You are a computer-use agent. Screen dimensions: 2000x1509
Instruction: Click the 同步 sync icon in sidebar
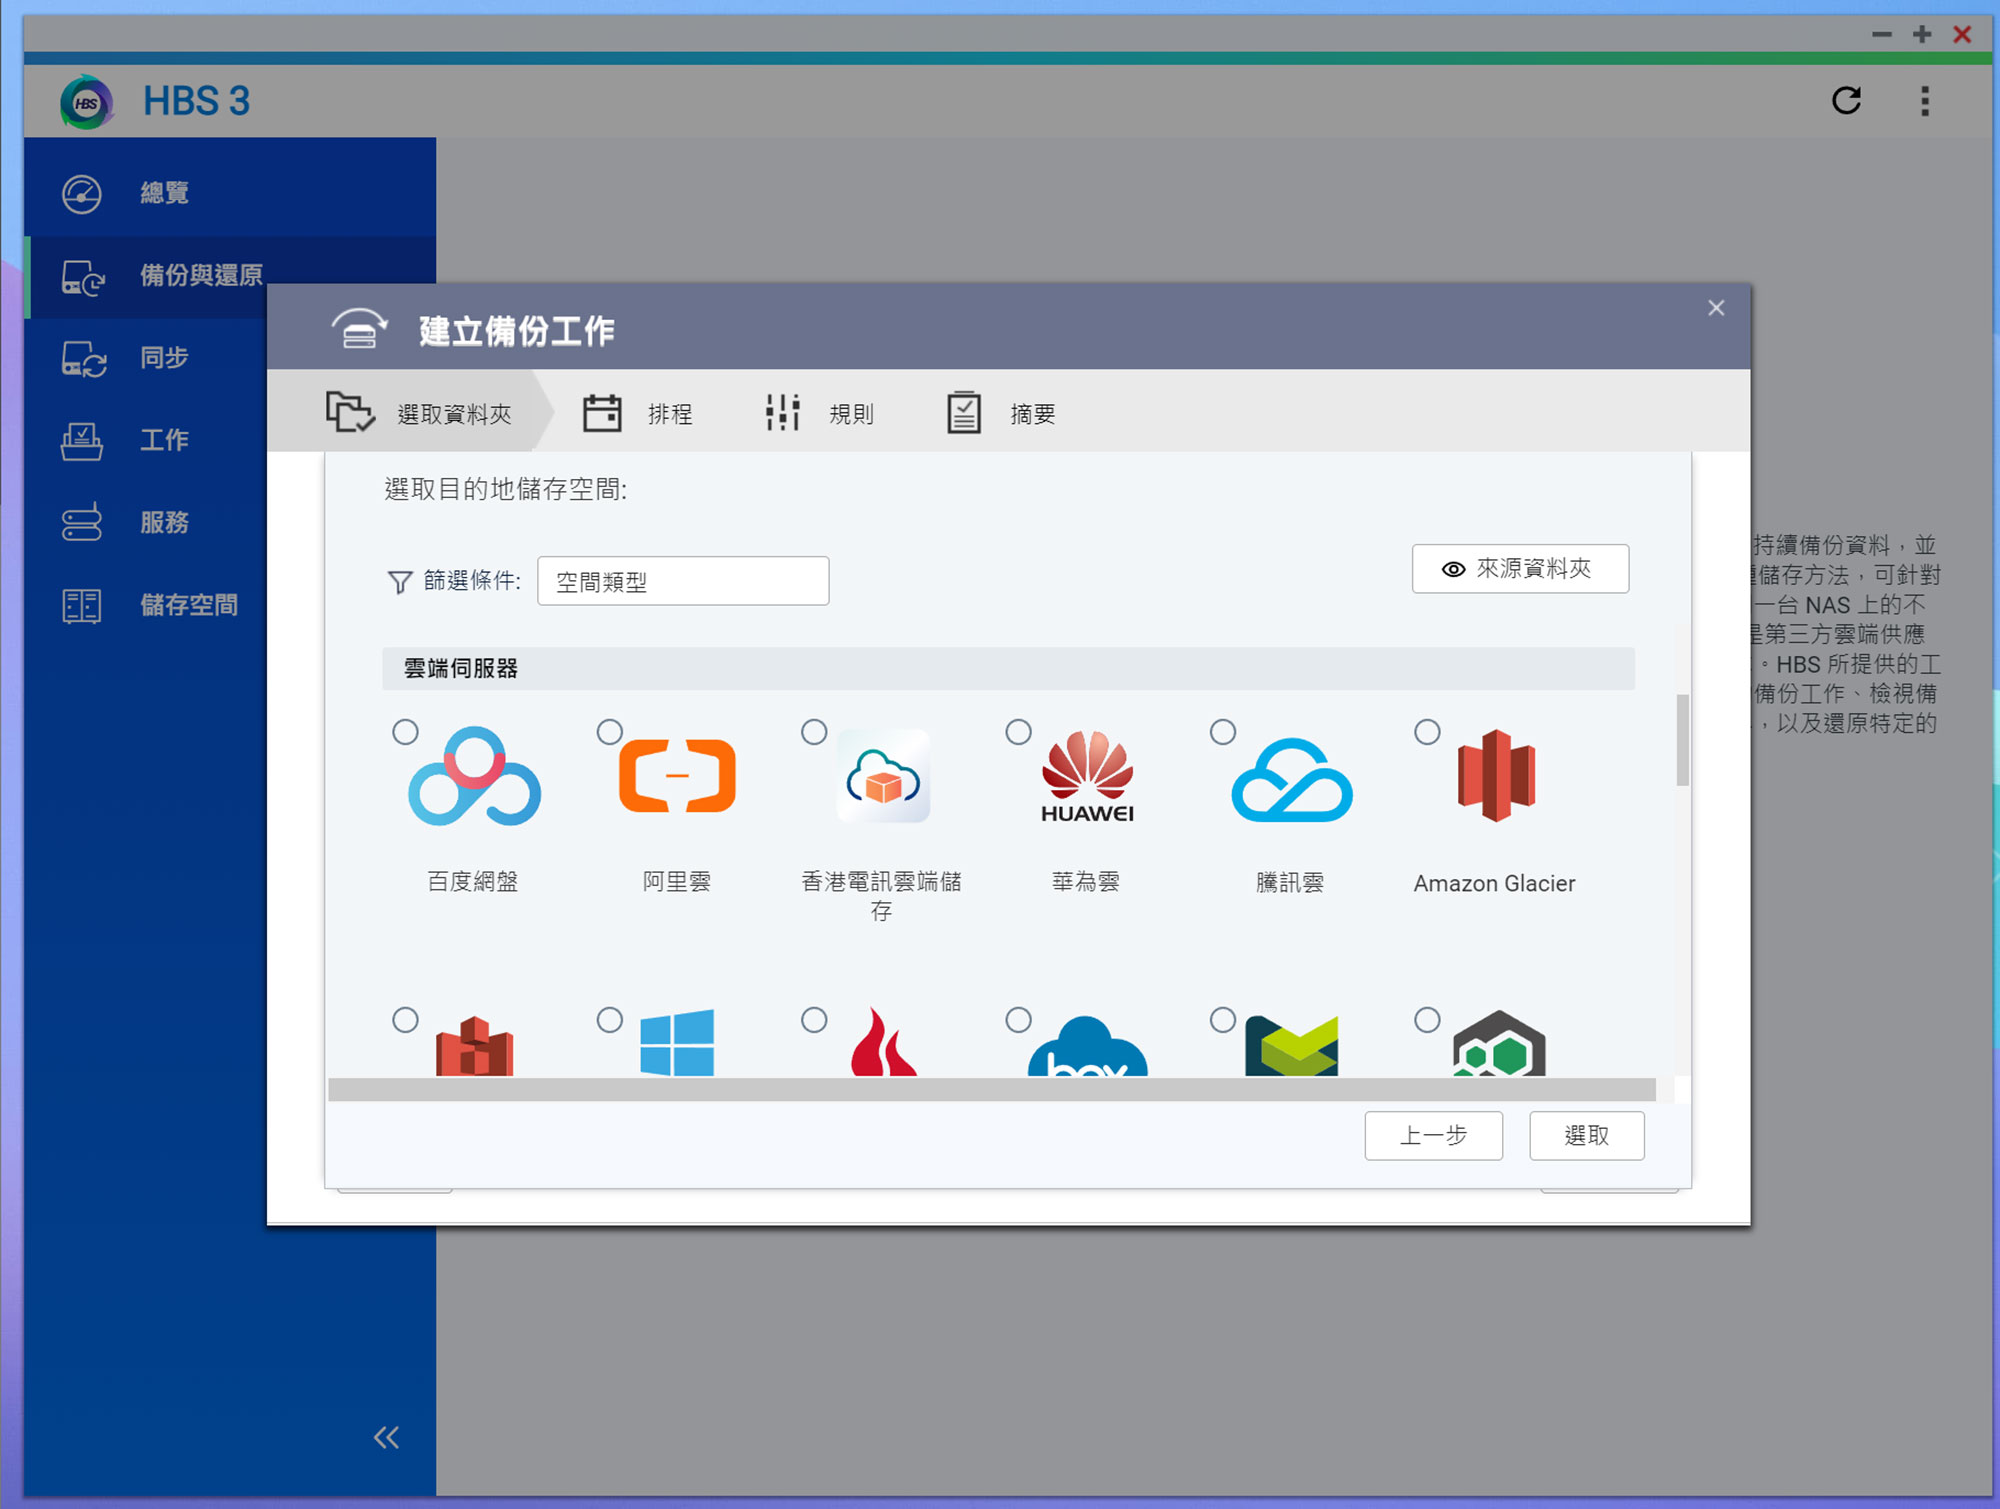pyautogui.click(x=84, y=358)
